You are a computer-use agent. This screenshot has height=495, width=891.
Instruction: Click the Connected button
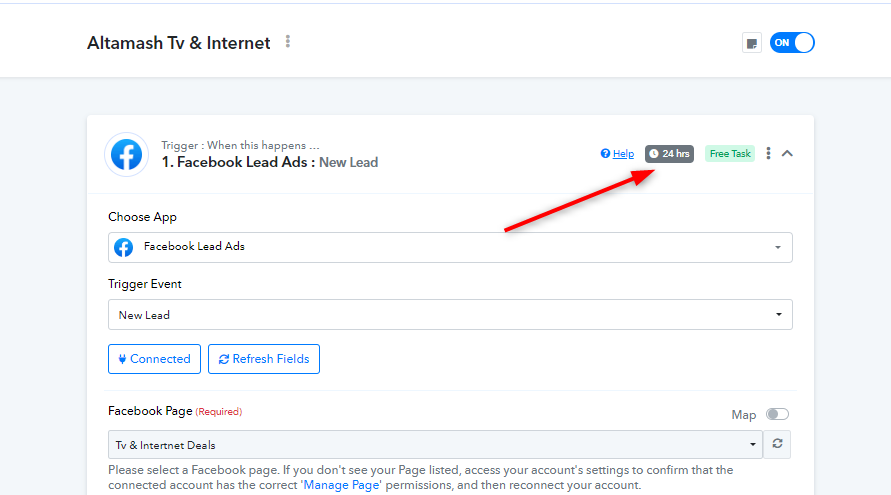154,359
